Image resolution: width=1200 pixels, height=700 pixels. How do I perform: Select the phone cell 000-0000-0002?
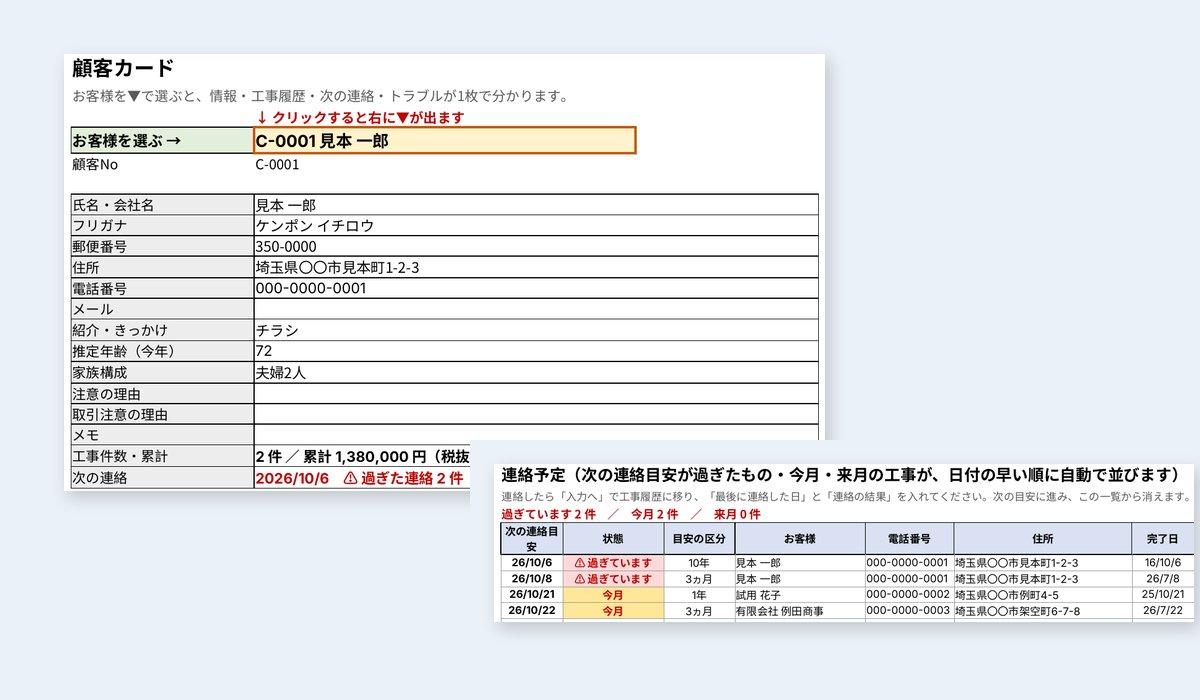[908, 594]
